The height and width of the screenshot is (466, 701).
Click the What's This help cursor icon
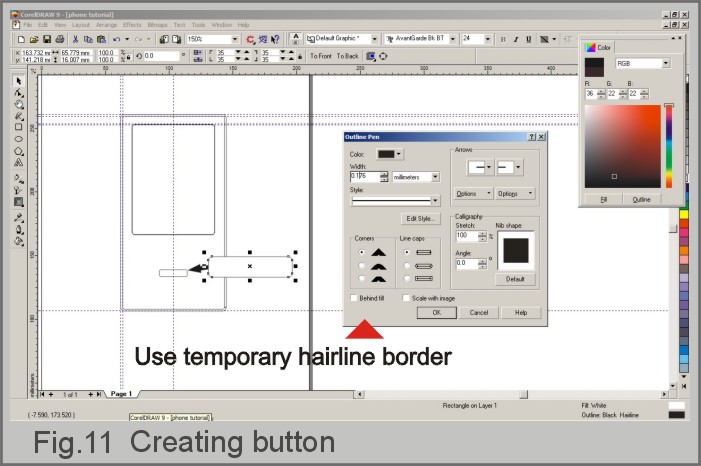275,39
